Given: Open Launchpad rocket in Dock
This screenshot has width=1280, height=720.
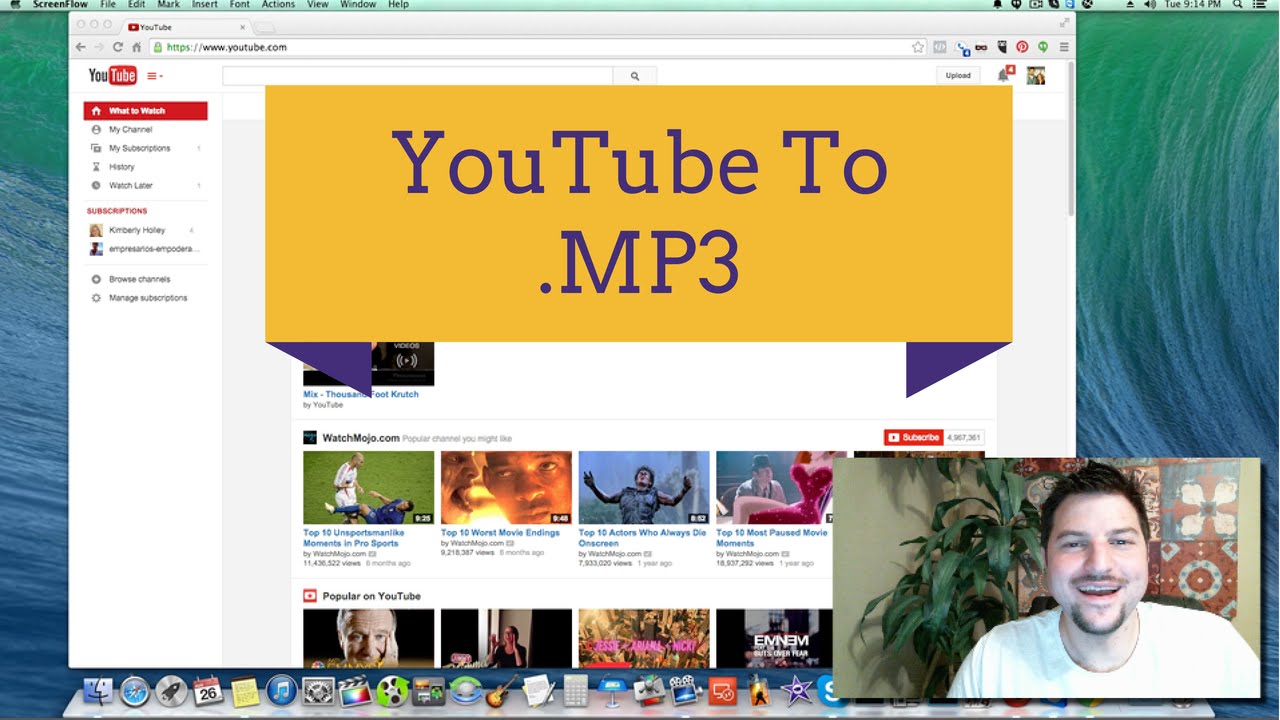Looking at the screenshot, I should [x=171, y=691].
